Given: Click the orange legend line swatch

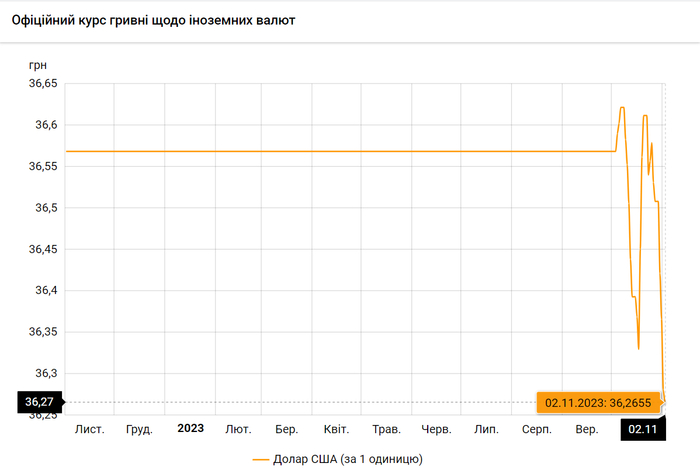Looking at the screenshot, I should coord(262,459).
